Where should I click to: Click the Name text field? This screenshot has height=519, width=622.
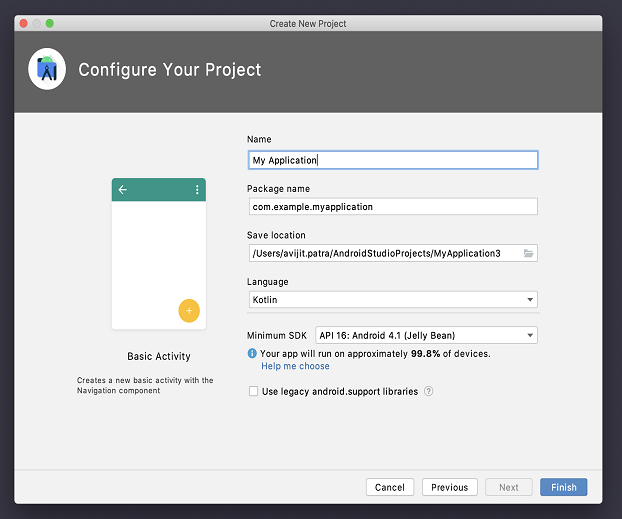(392, 160)
